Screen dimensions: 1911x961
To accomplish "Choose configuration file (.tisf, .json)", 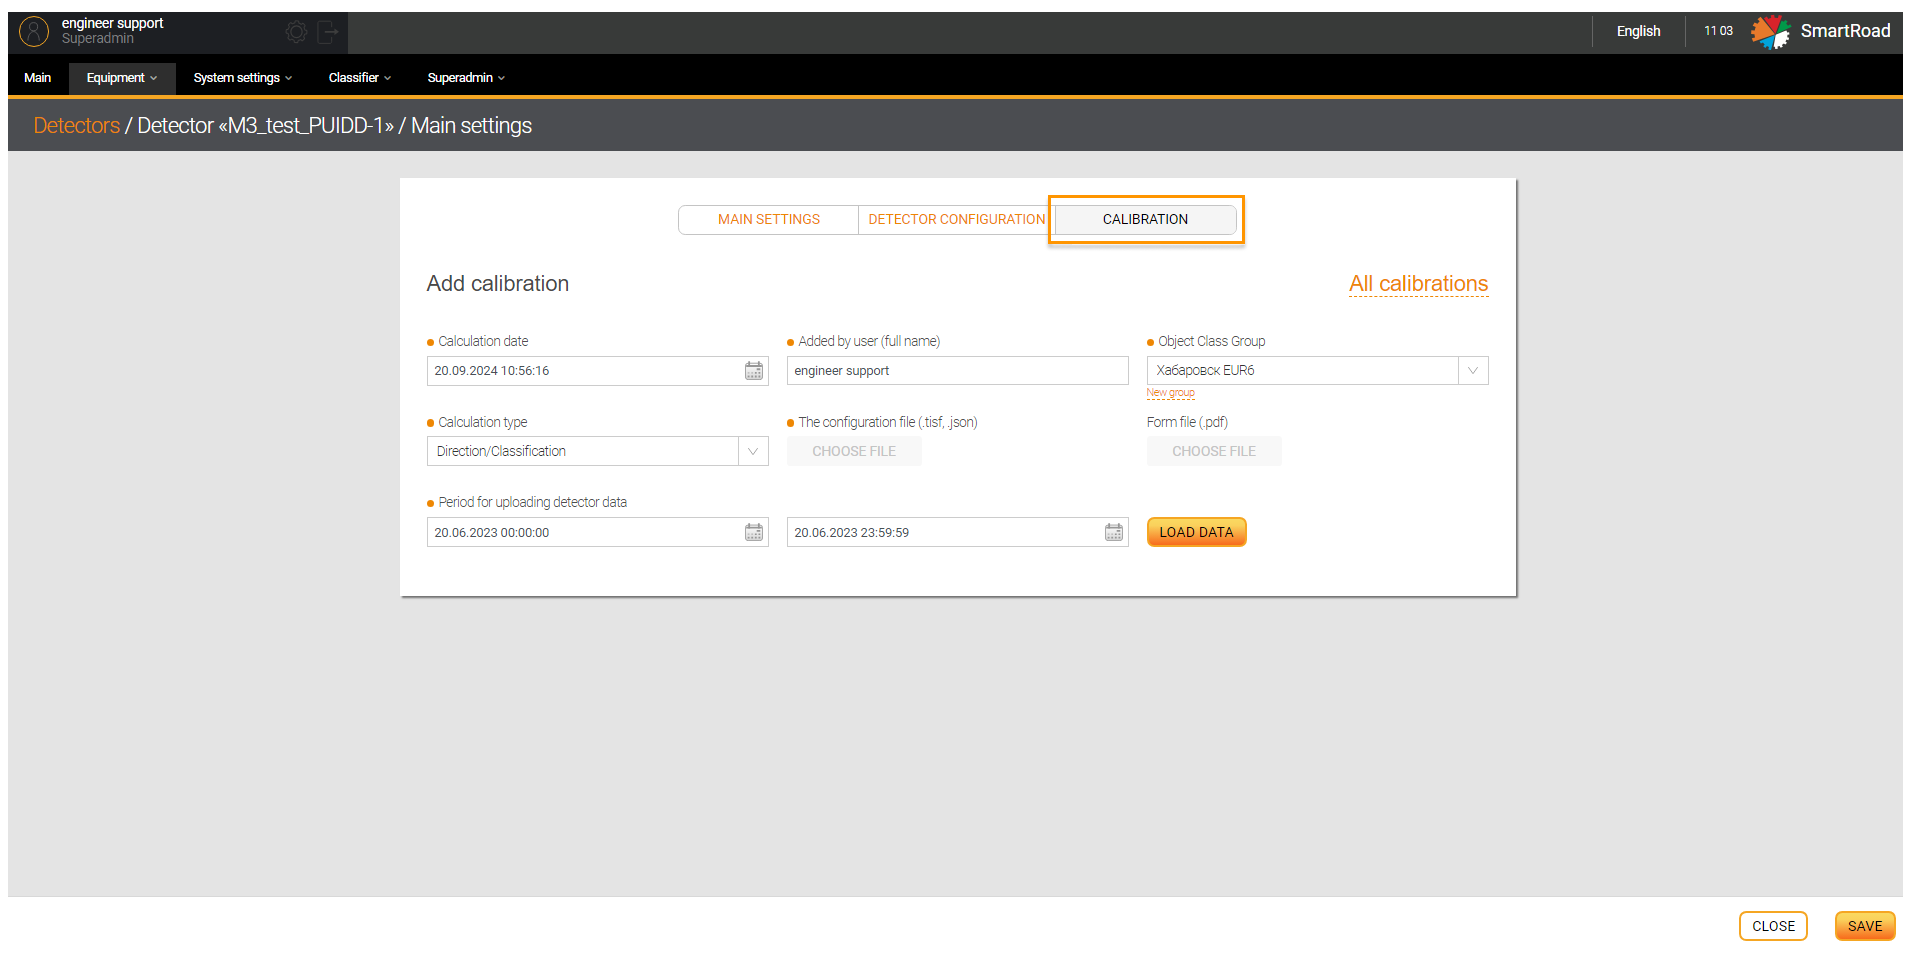I will tap(854, 451).
